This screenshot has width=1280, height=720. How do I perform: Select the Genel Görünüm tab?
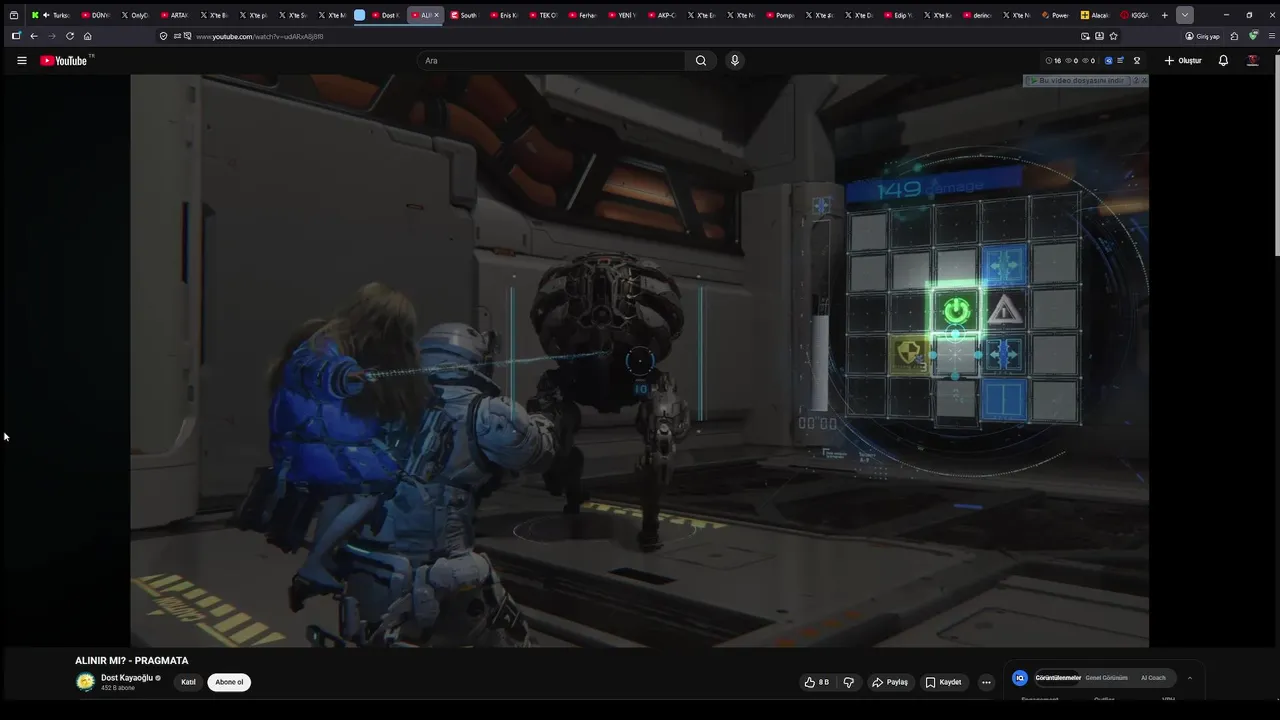[x=1106, y=678]
